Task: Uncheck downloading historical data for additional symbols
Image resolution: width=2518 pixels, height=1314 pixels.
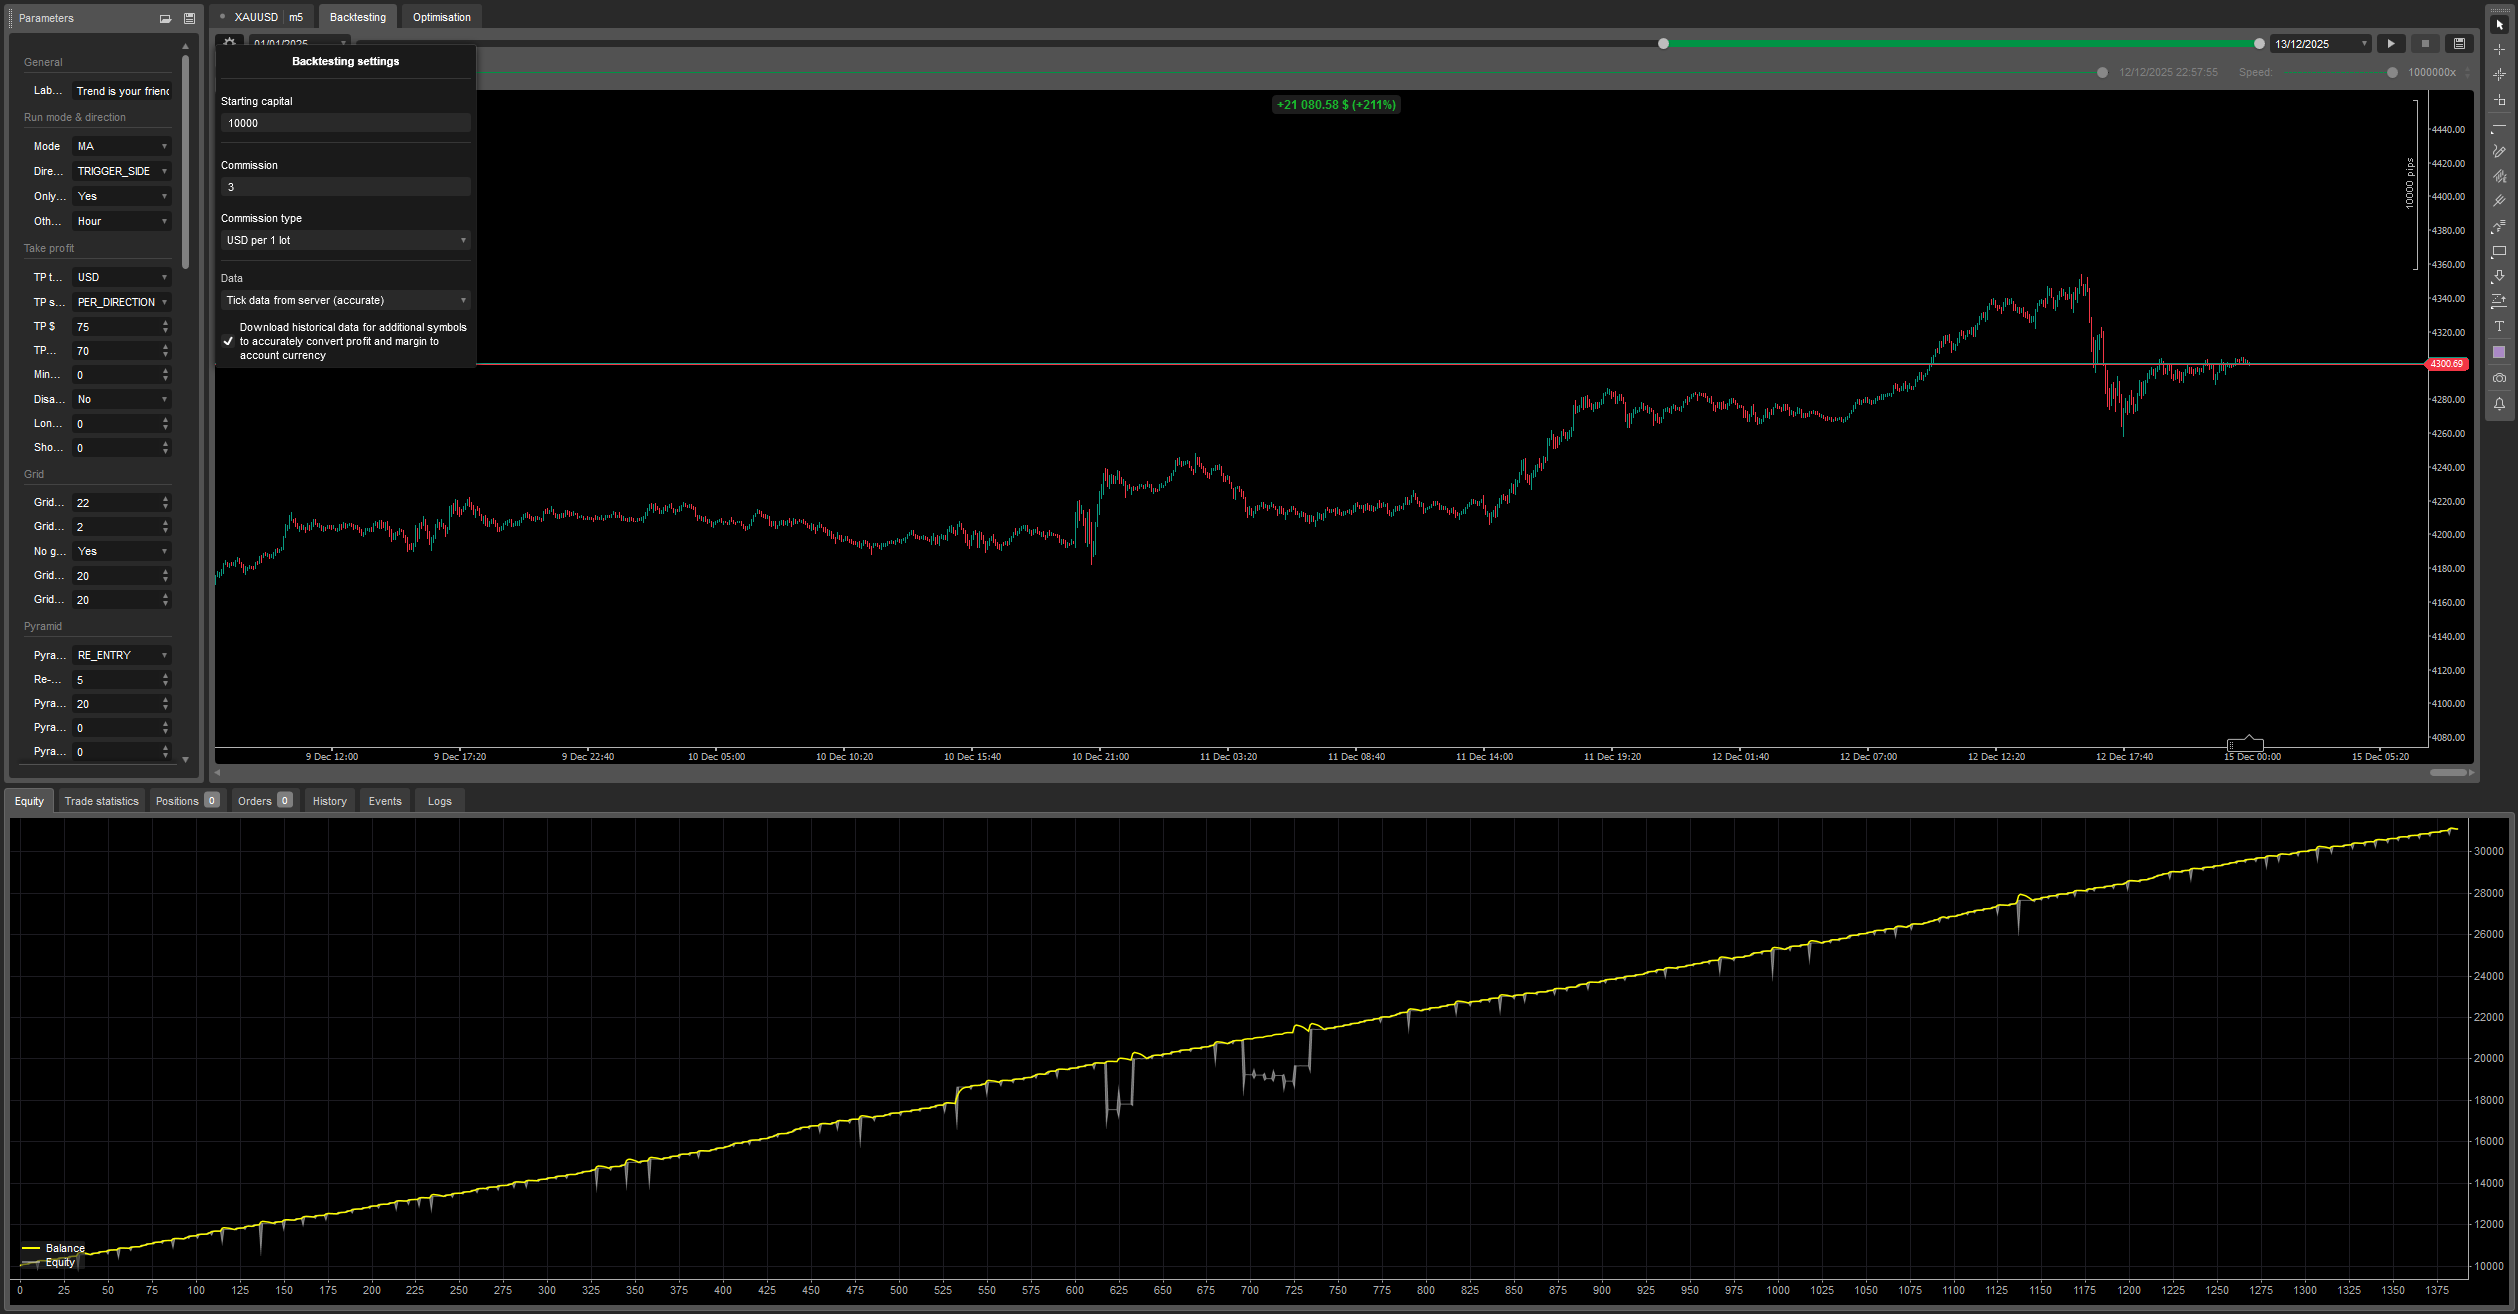Action: (229, 341)
